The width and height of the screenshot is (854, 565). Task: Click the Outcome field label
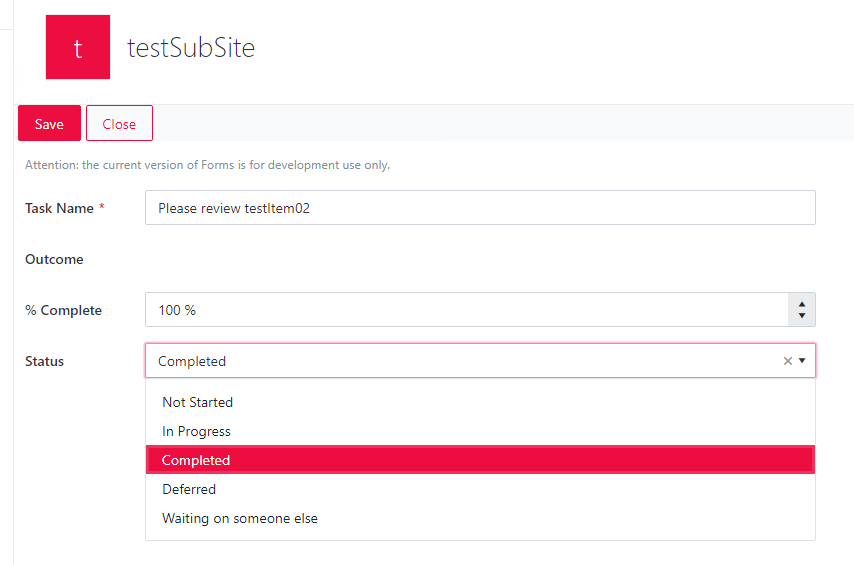point(54,259)
